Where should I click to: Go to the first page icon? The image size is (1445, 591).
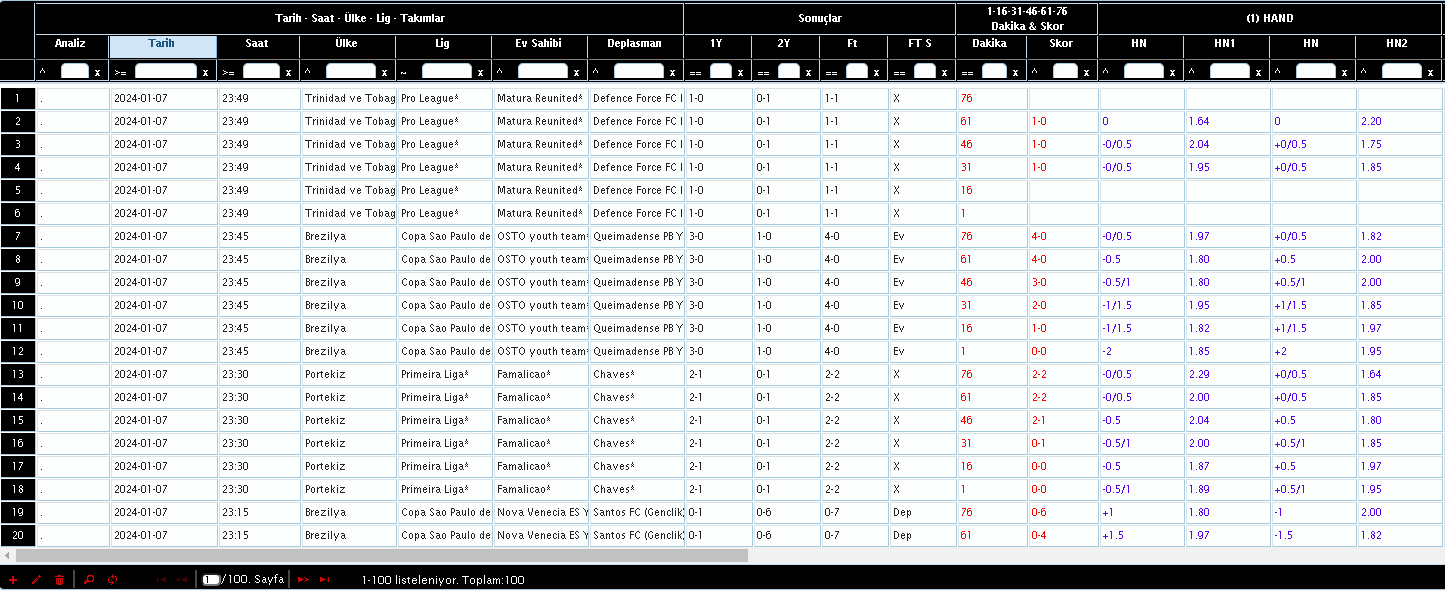(161, 579)
